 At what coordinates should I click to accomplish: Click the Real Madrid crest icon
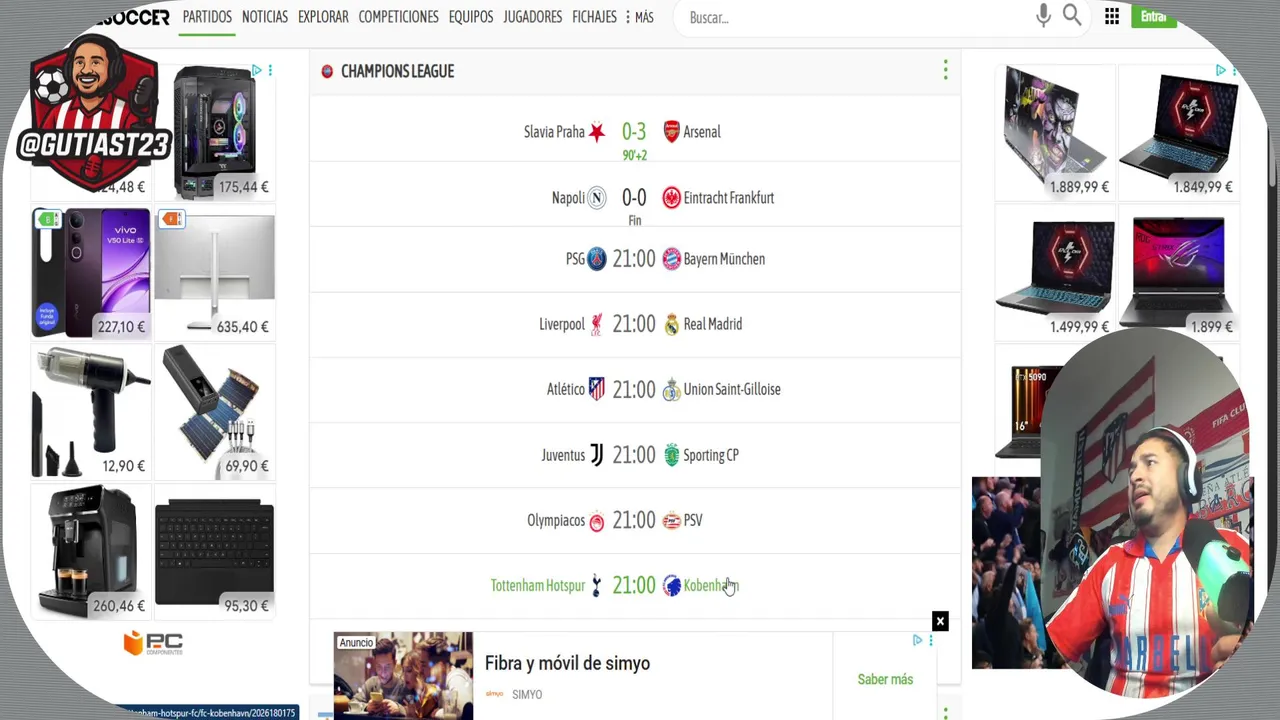[672, 324]
